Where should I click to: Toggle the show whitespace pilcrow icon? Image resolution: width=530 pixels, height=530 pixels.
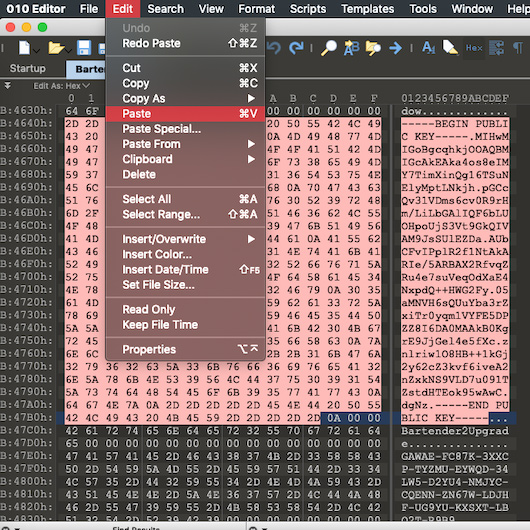[517, 48]
